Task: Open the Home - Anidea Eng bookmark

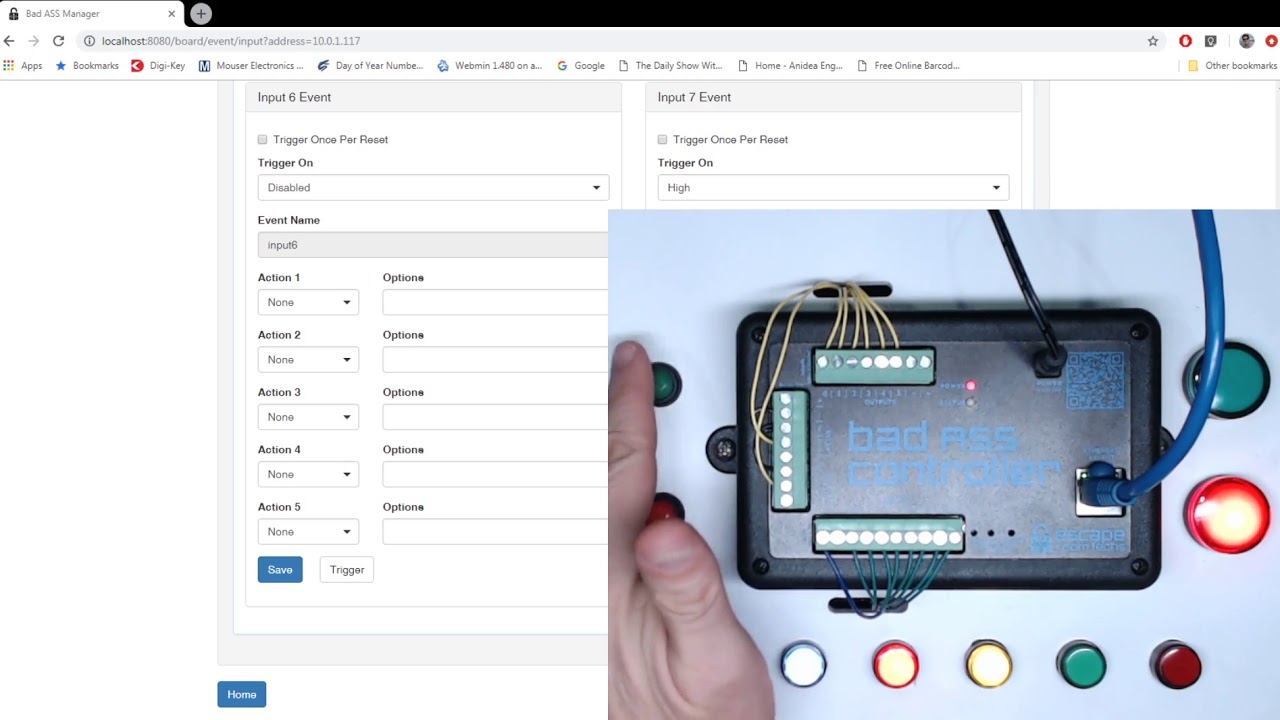Action: 790,66
